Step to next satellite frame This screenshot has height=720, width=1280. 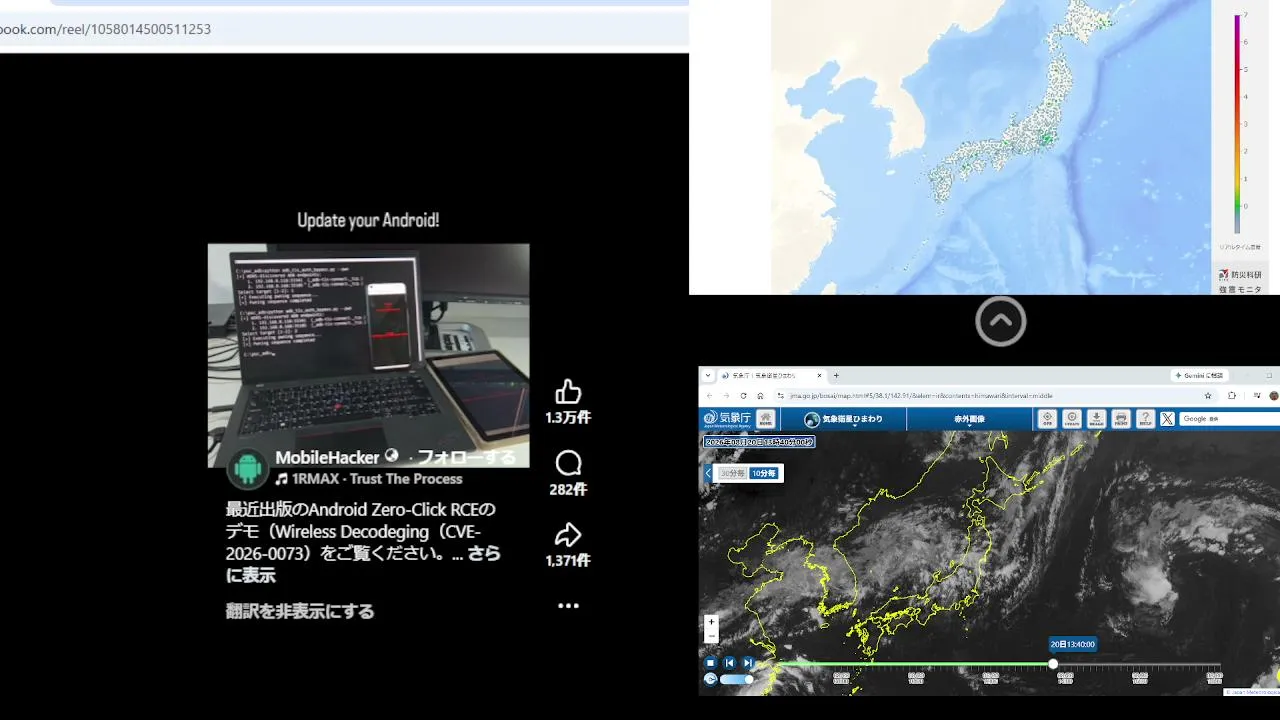(x=748, y=663)
